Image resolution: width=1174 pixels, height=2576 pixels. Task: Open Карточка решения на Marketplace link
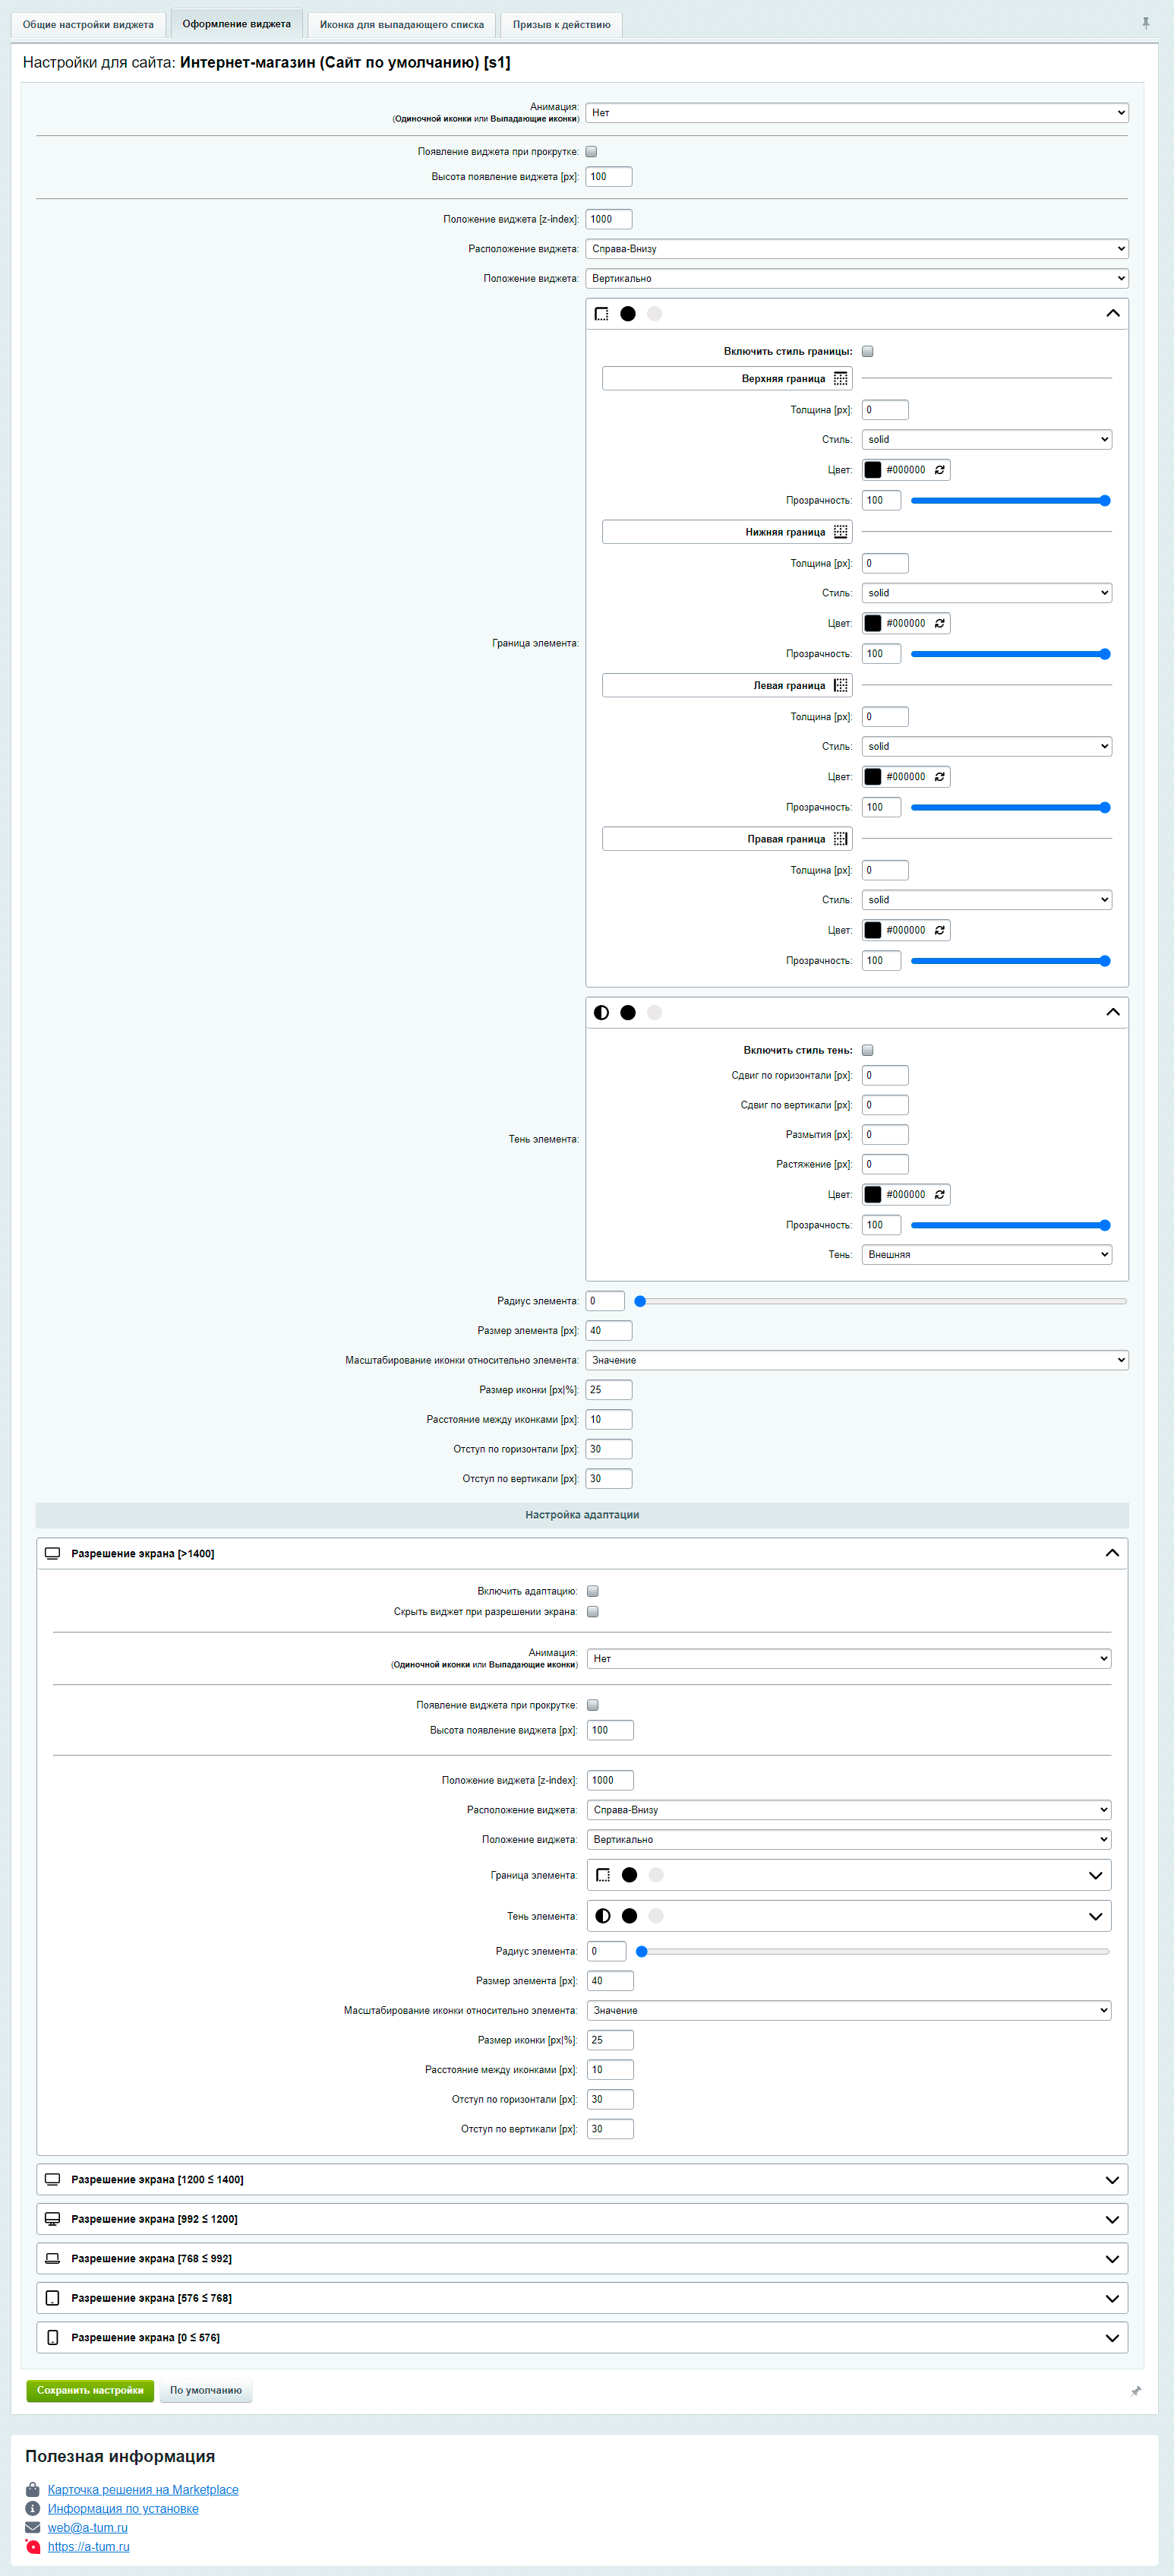[143, 2489]
